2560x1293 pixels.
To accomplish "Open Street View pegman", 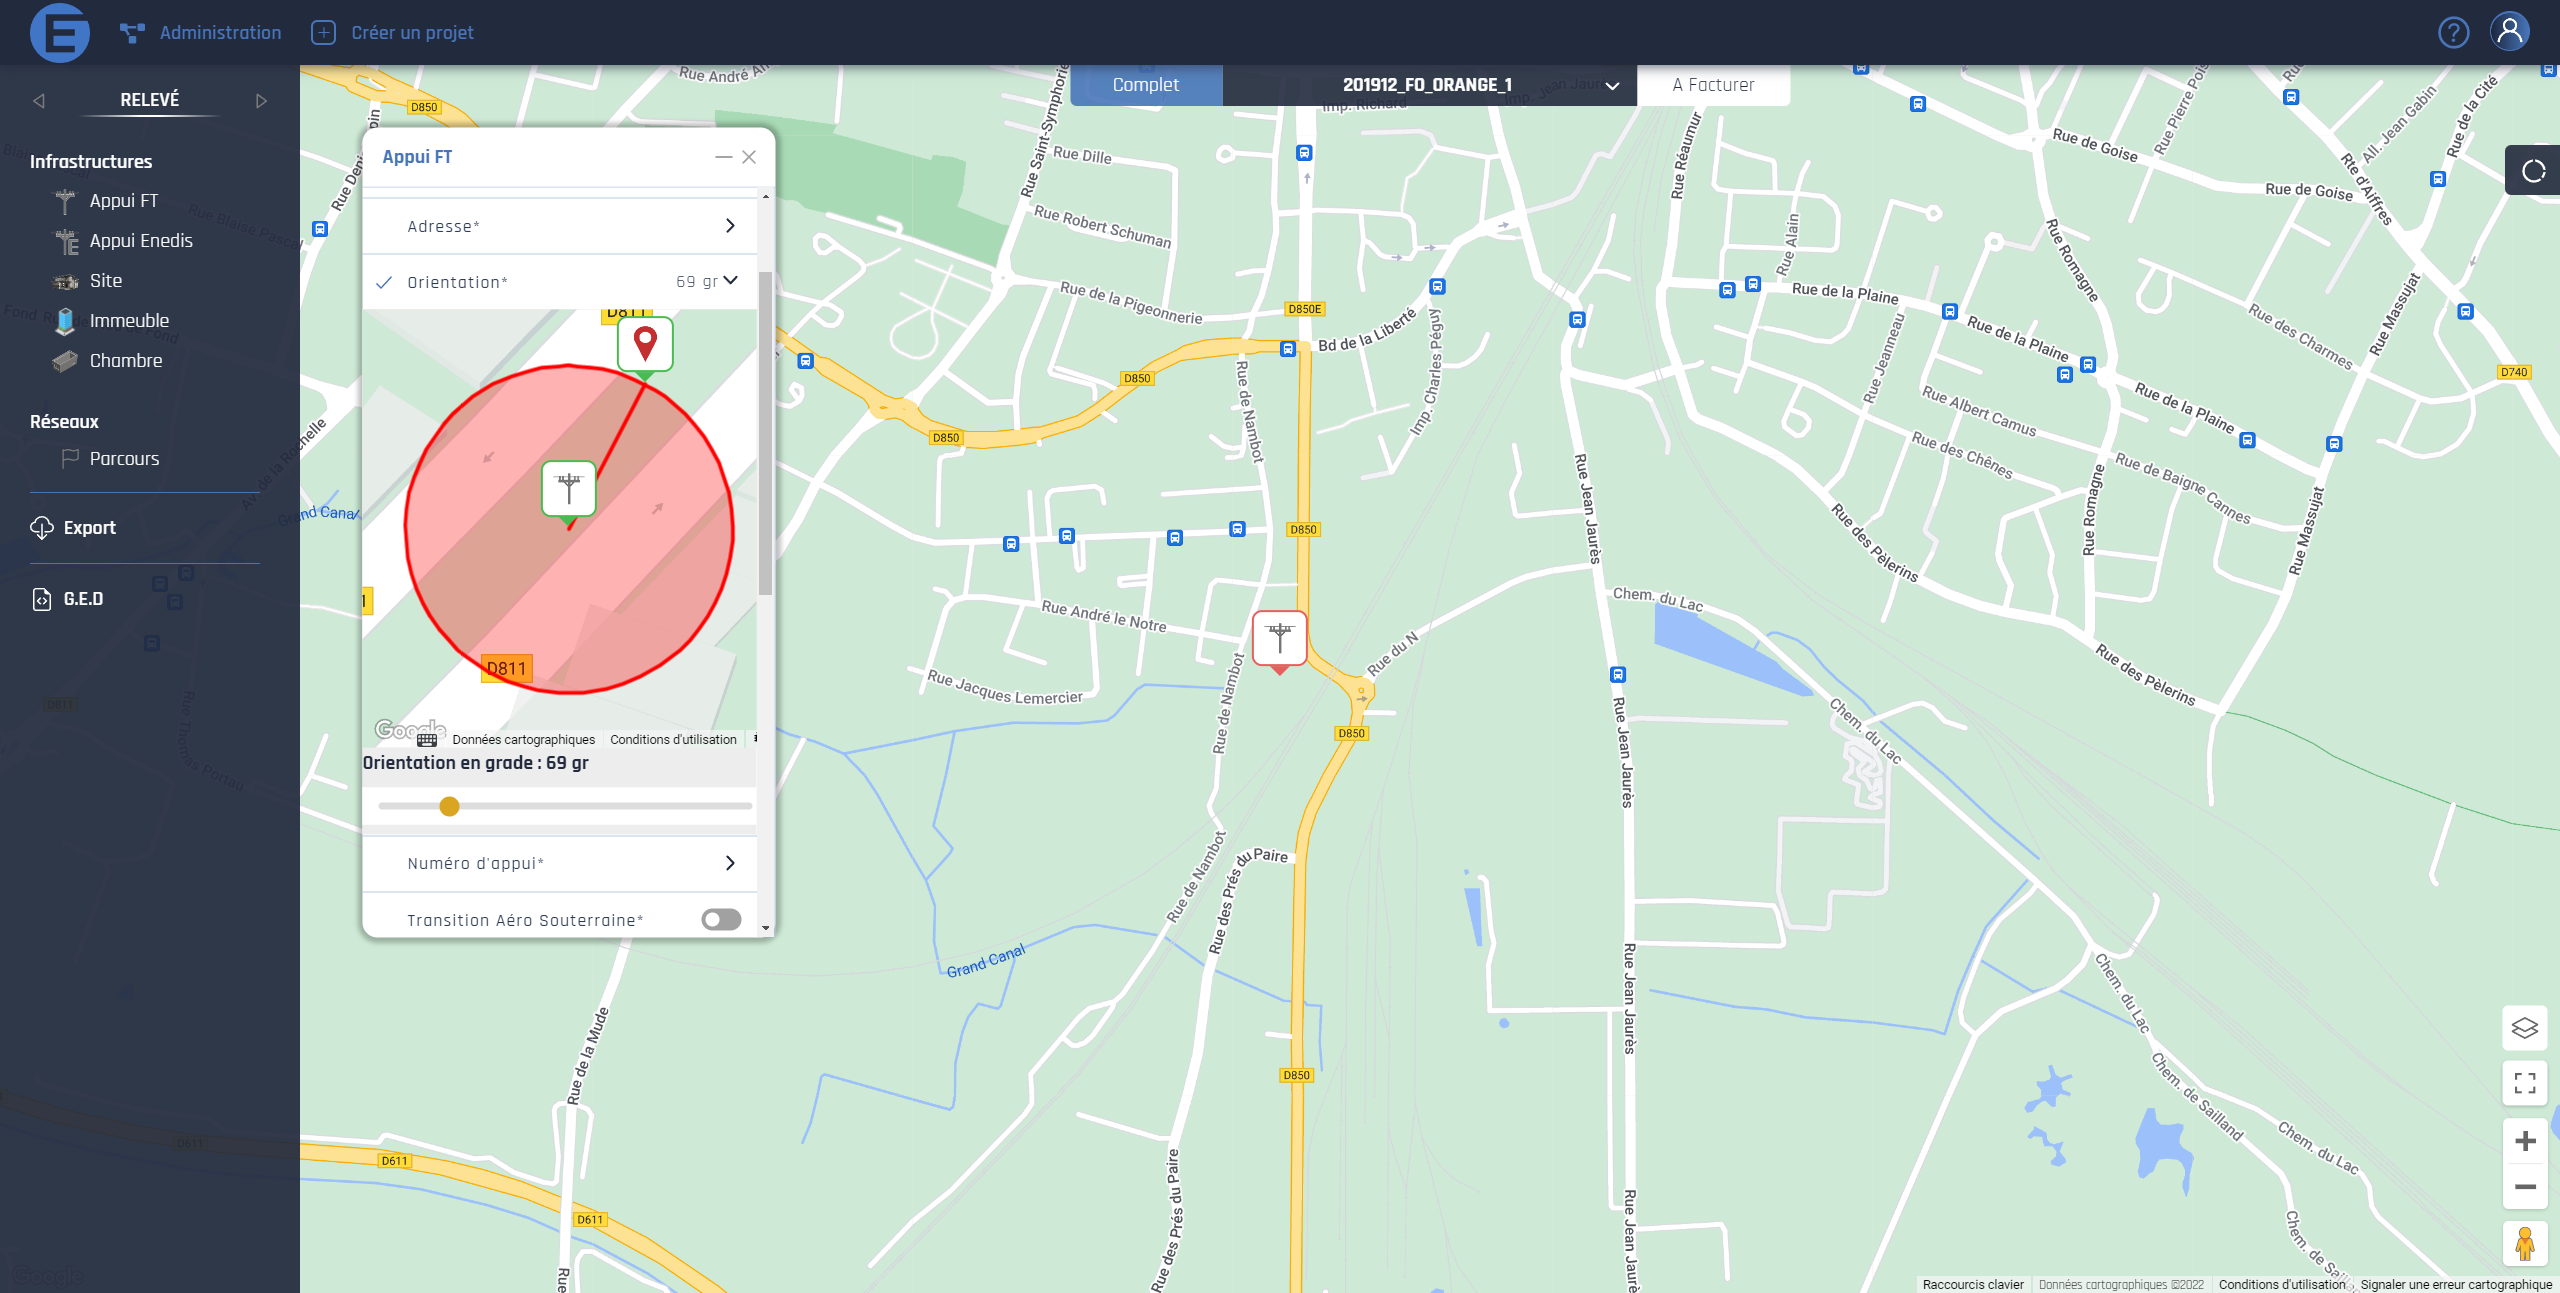I will click(x=2524, y=1243).
